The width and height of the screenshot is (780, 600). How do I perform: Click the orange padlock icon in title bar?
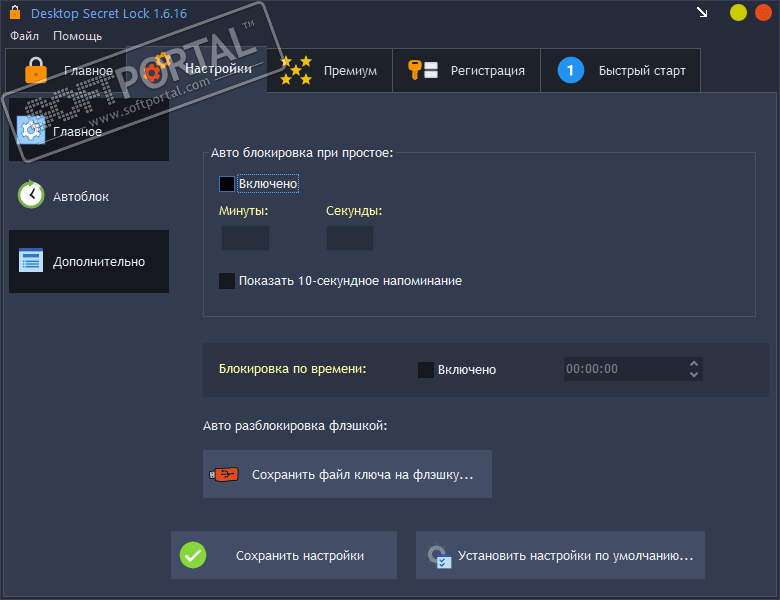tap(15, 12)
